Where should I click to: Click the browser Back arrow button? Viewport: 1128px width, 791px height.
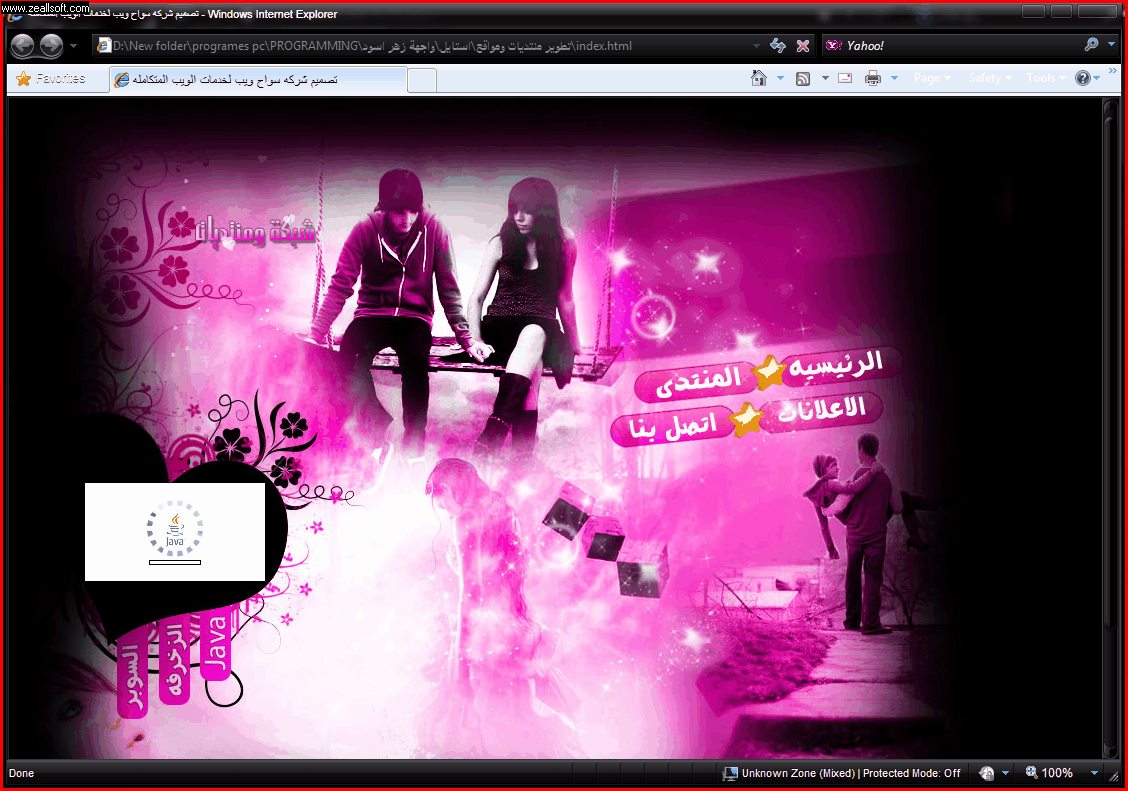pos(22,46)
